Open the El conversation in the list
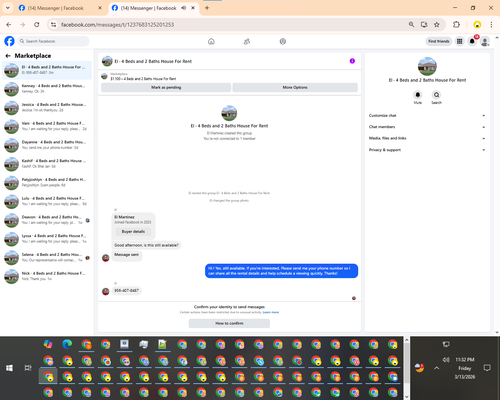The width and height of the screenshot is (500, 400). [47, 70]
